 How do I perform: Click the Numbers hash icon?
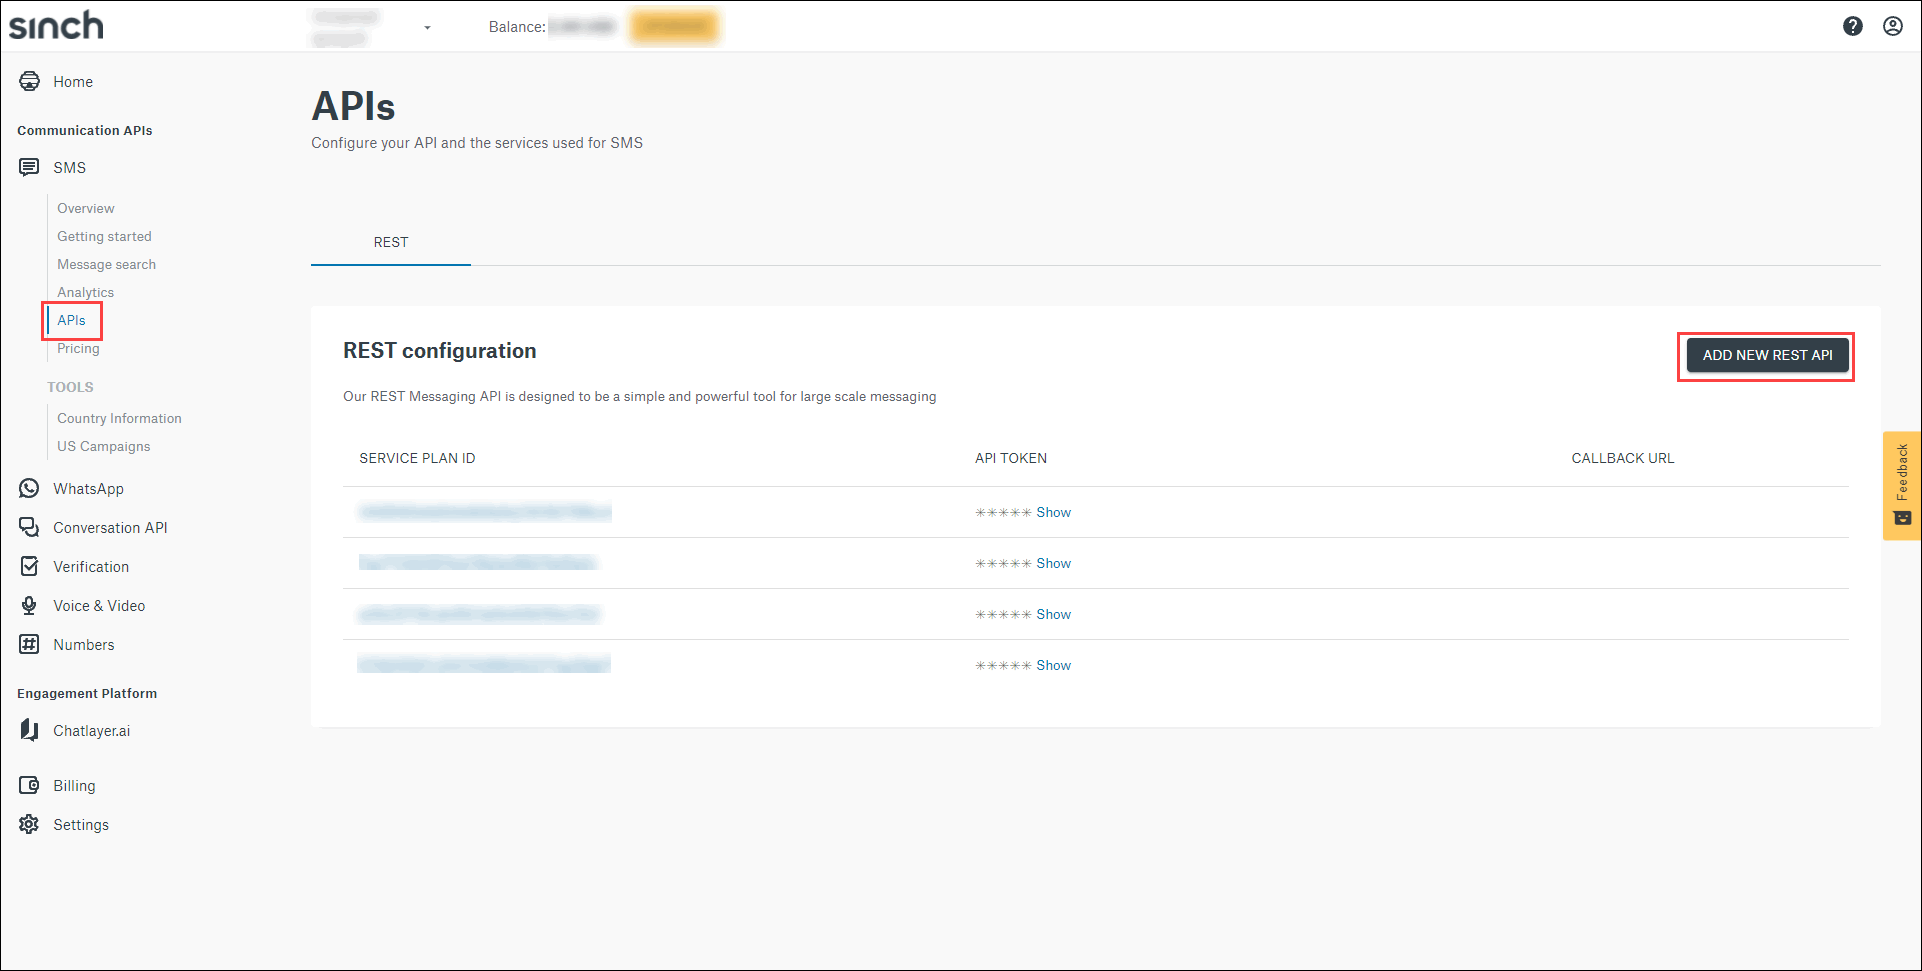29,644
